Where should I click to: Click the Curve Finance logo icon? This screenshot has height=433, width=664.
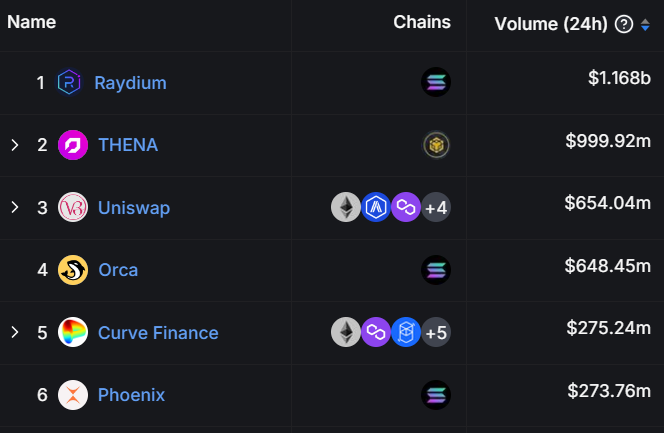(73, 332)
